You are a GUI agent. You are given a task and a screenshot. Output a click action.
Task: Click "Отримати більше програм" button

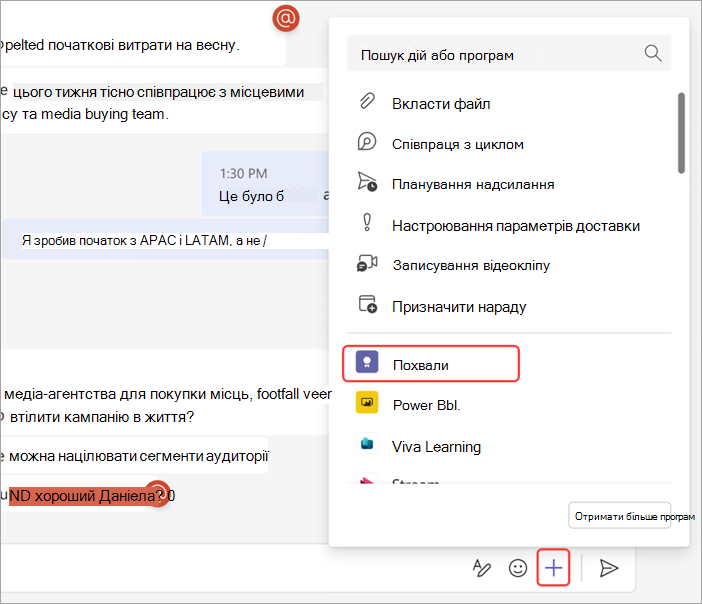coord(620,515)
